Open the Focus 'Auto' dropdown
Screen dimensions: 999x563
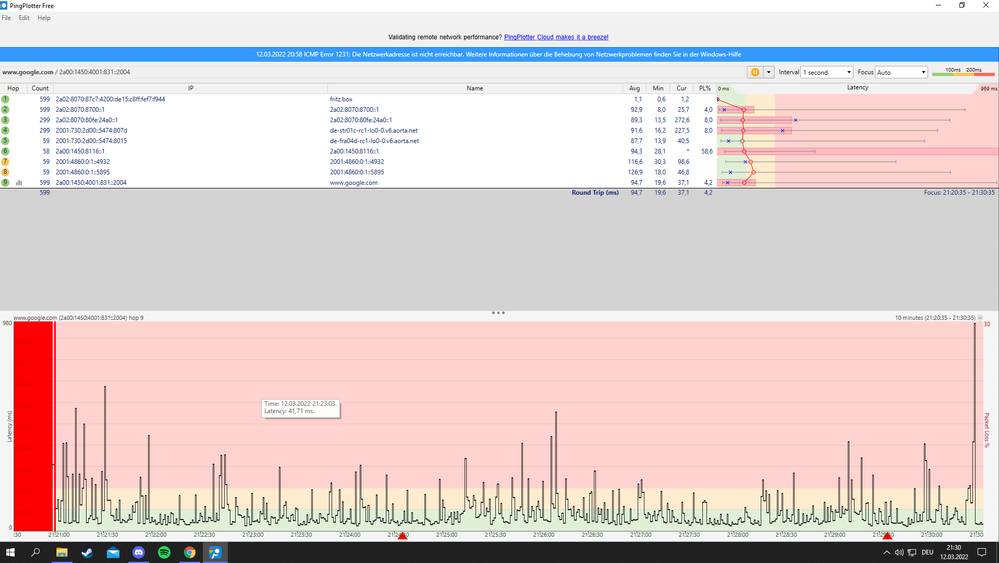tap(902, 72)
